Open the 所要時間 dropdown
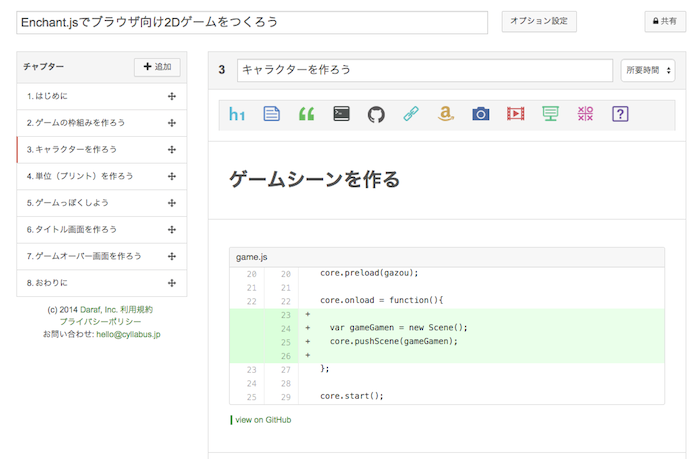Viewport: 700px width, 459px height. tap(648, 70)
